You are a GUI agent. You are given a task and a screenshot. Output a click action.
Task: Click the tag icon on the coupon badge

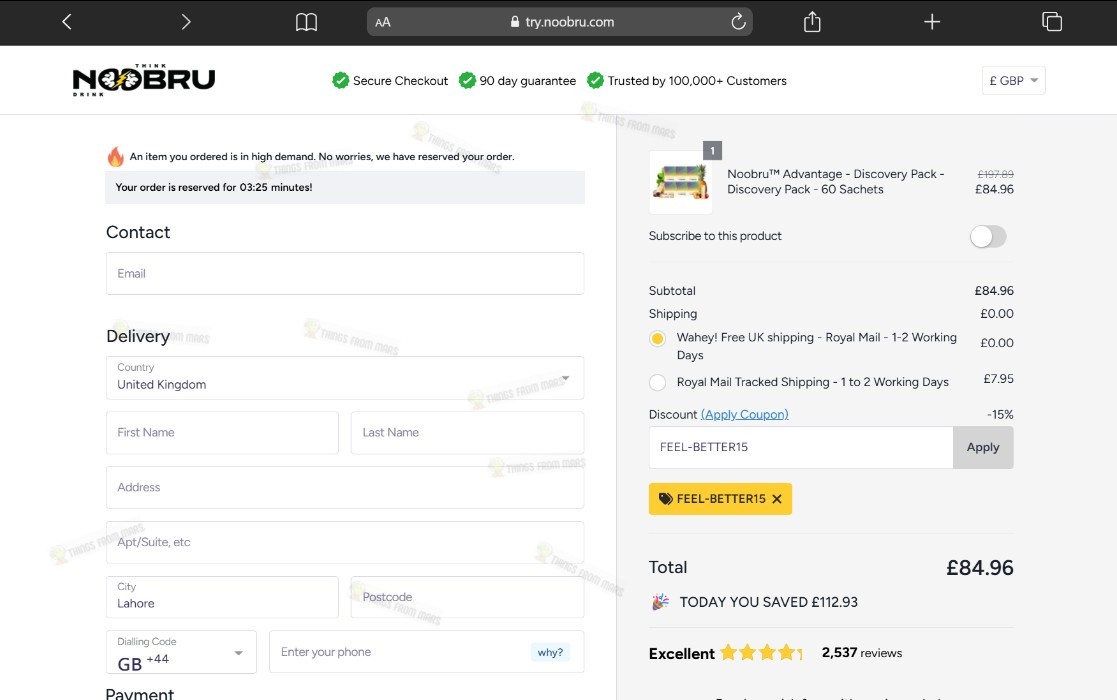pos(665,499)
